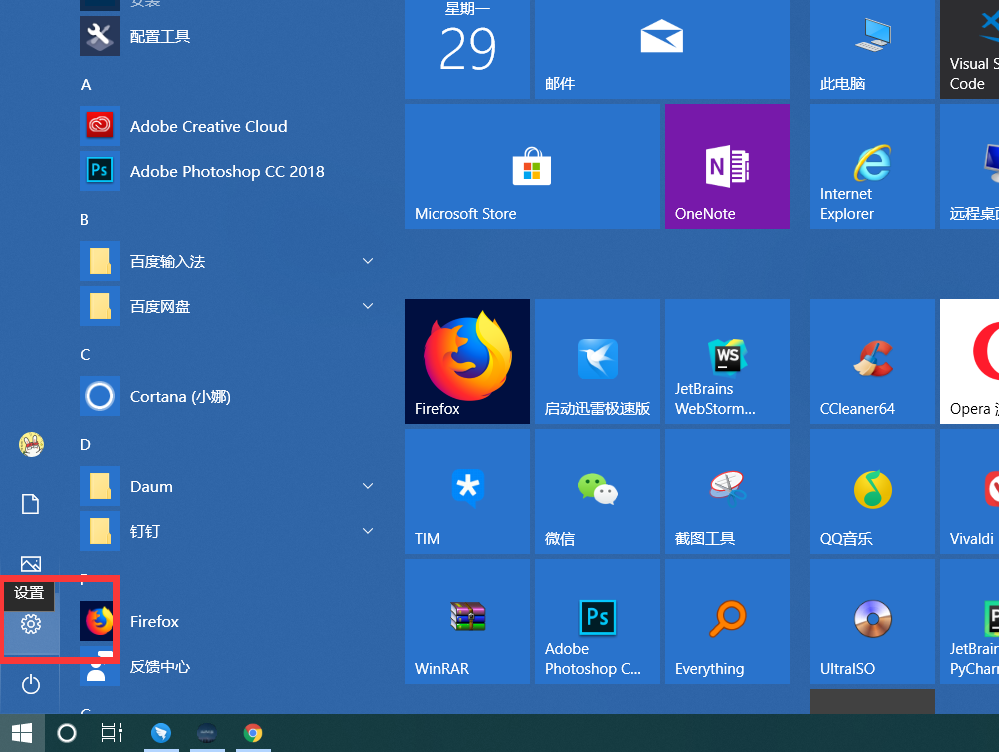Jump to letter index A header
Image resolution: width=999 pixels, height=752 pixels.
pyautogui.click(x=86, y=85)
